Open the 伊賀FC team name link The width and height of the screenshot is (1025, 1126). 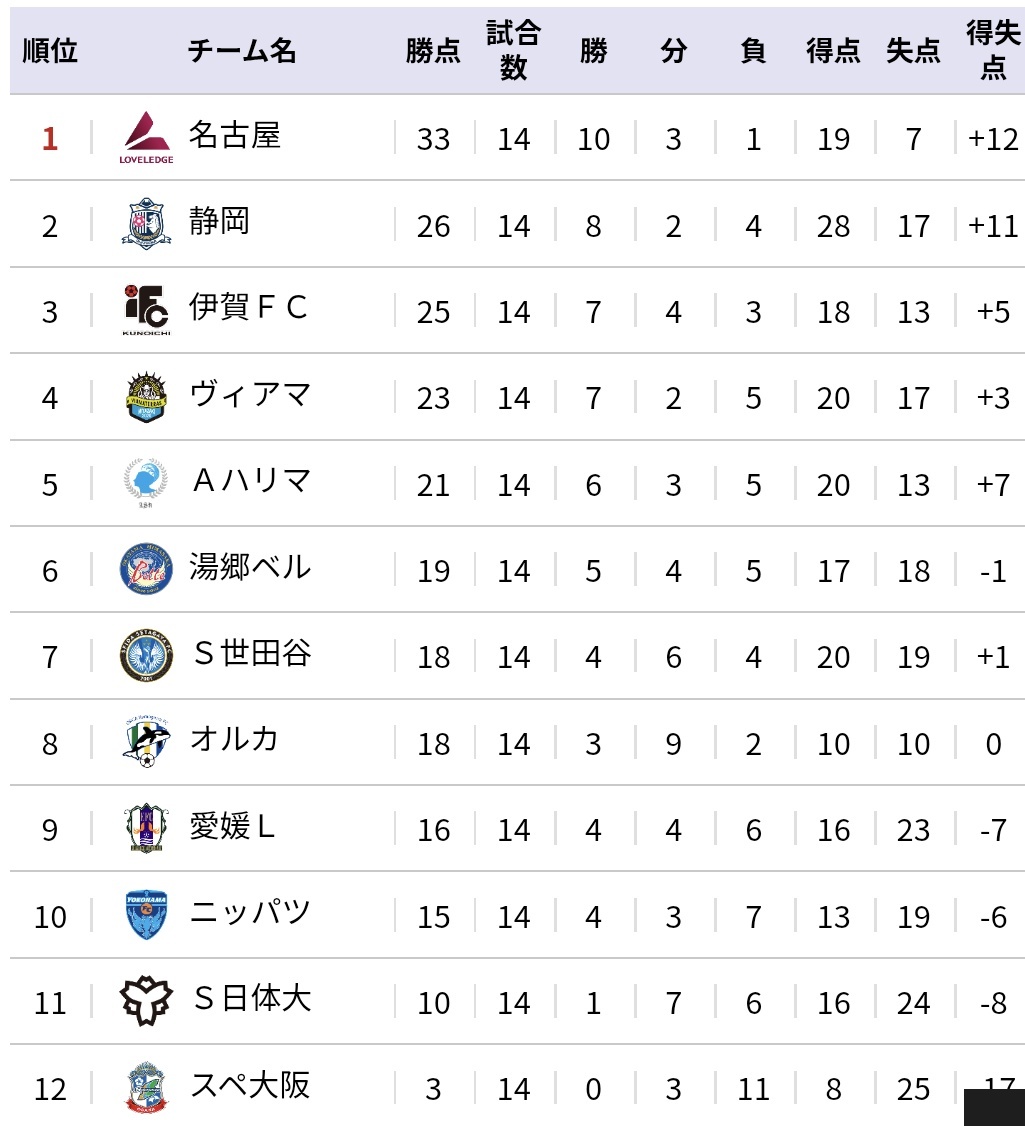249,307
